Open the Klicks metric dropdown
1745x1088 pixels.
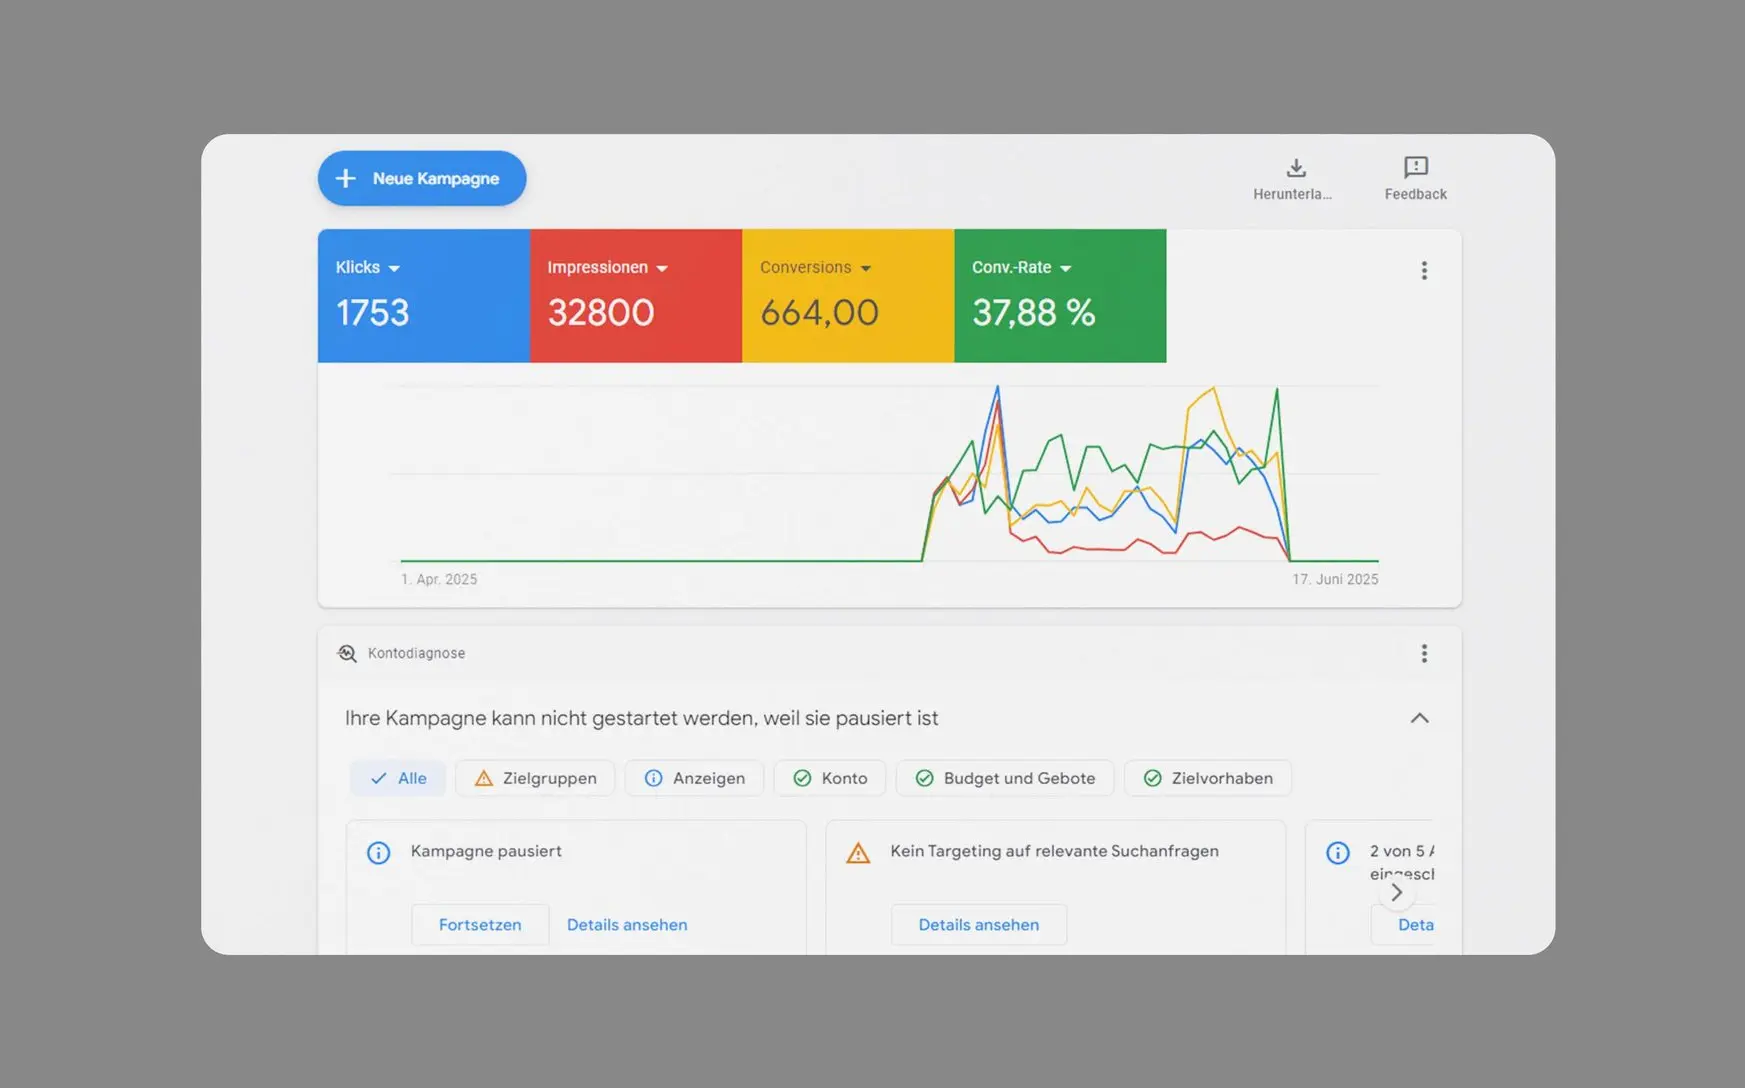coord(393,268)
